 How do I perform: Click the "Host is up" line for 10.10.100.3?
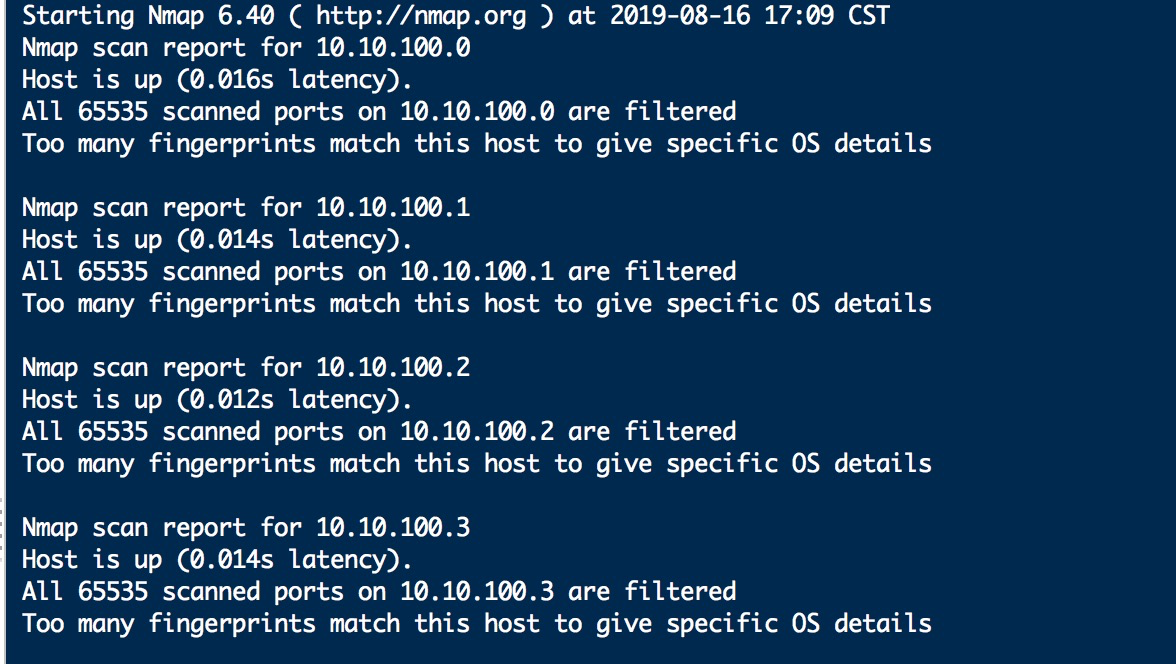click(217, 560)
